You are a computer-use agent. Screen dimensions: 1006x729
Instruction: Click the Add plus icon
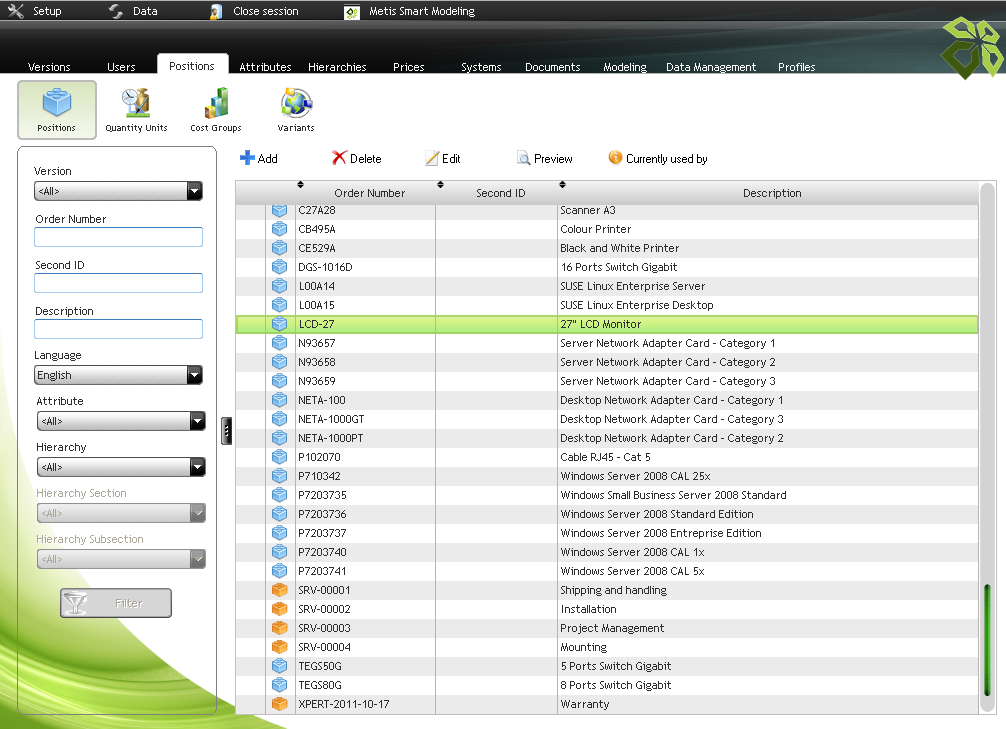(x=247, y=158)
